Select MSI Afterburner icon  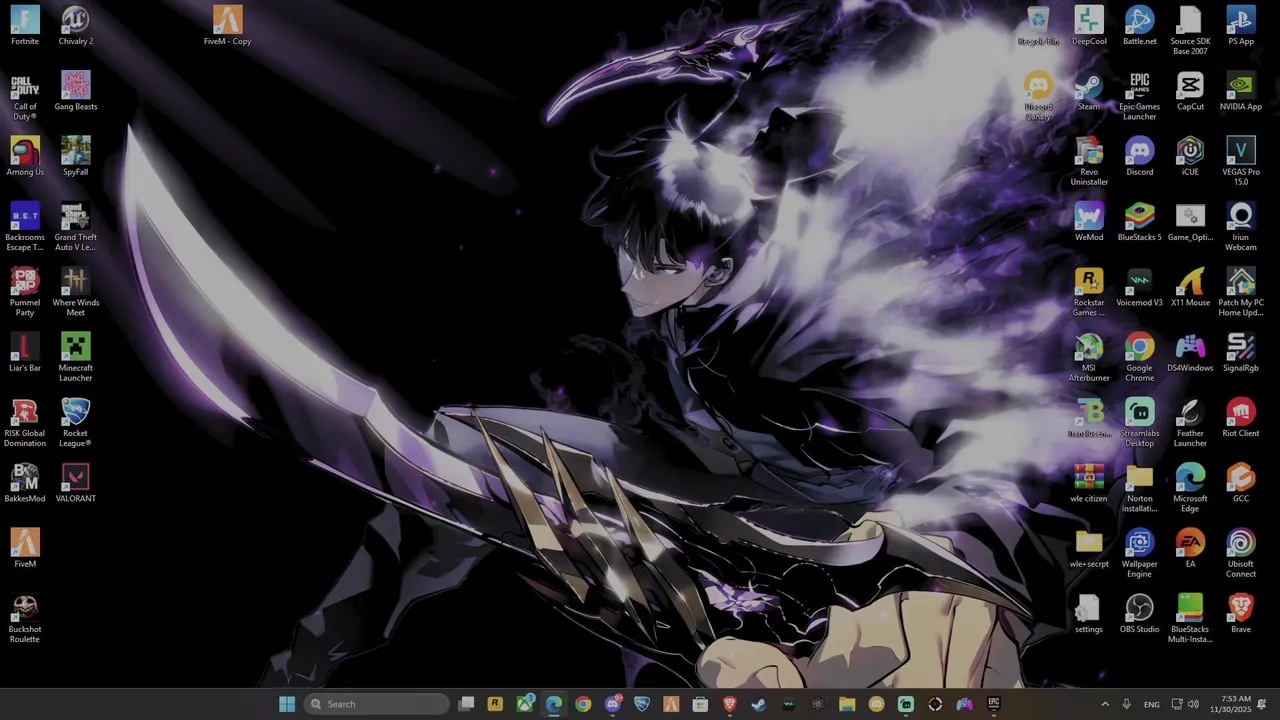pyautogui.click(x=1089, y=357)
